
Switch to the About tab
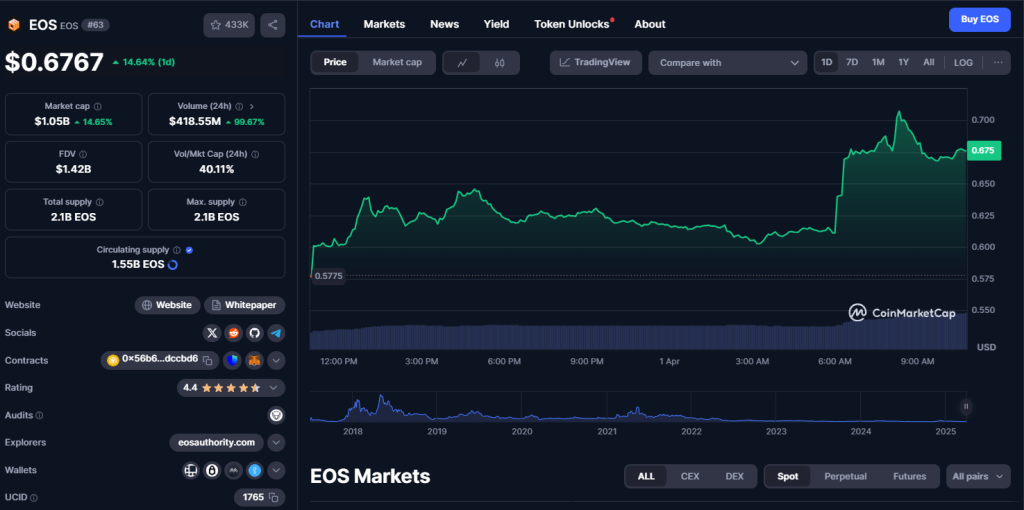pyautogui.click(x=650, y=24)
